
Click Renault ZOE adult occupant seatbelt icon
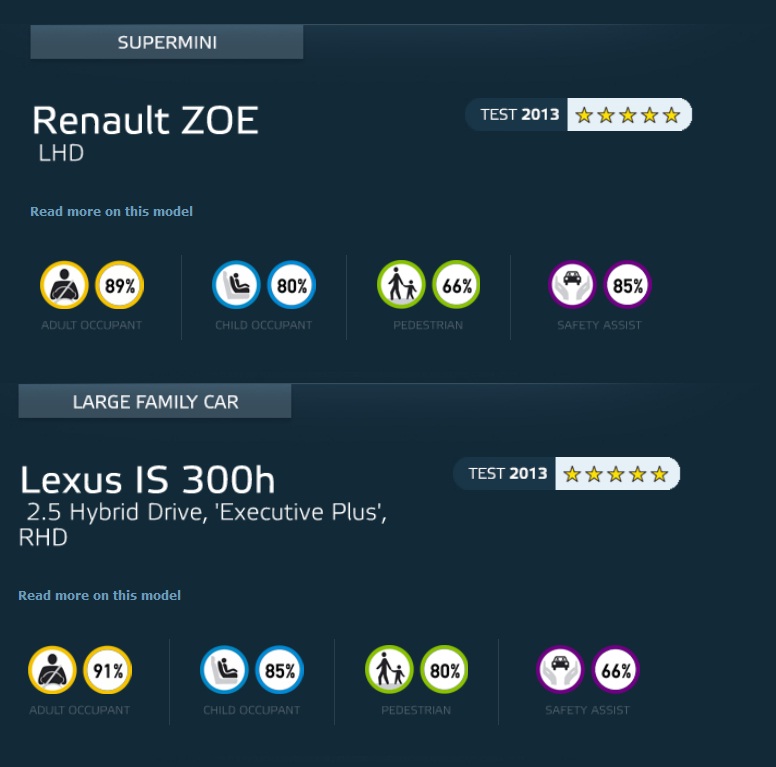coord(64,285)
